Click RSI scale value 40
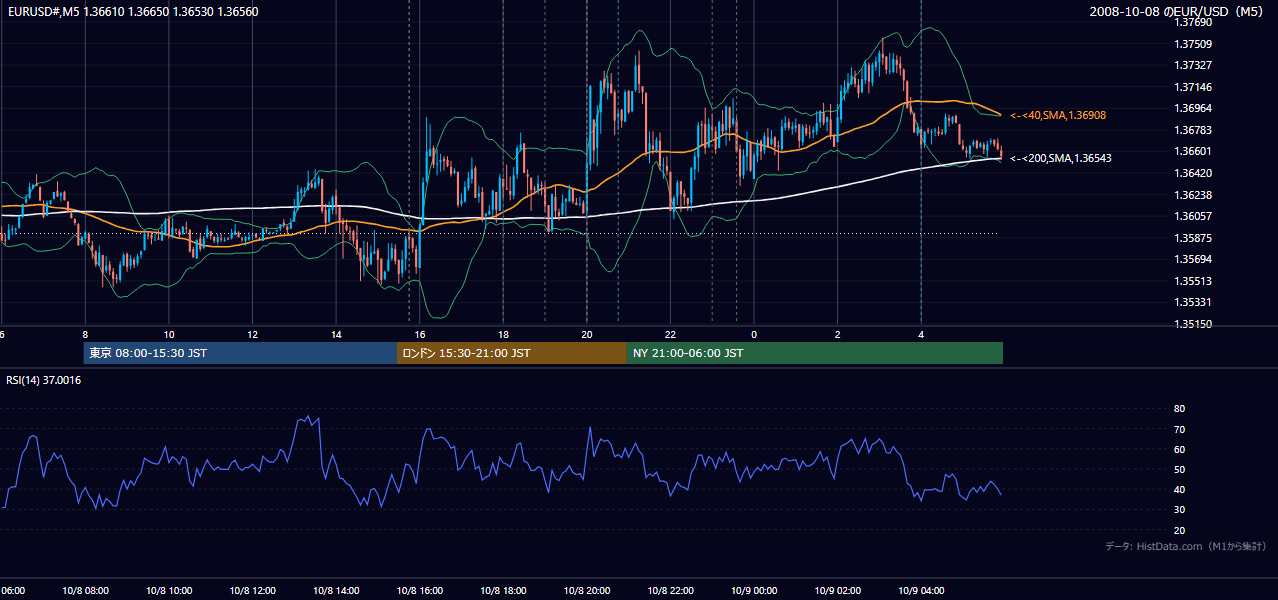The image size is (1278, 600). 1179,490
